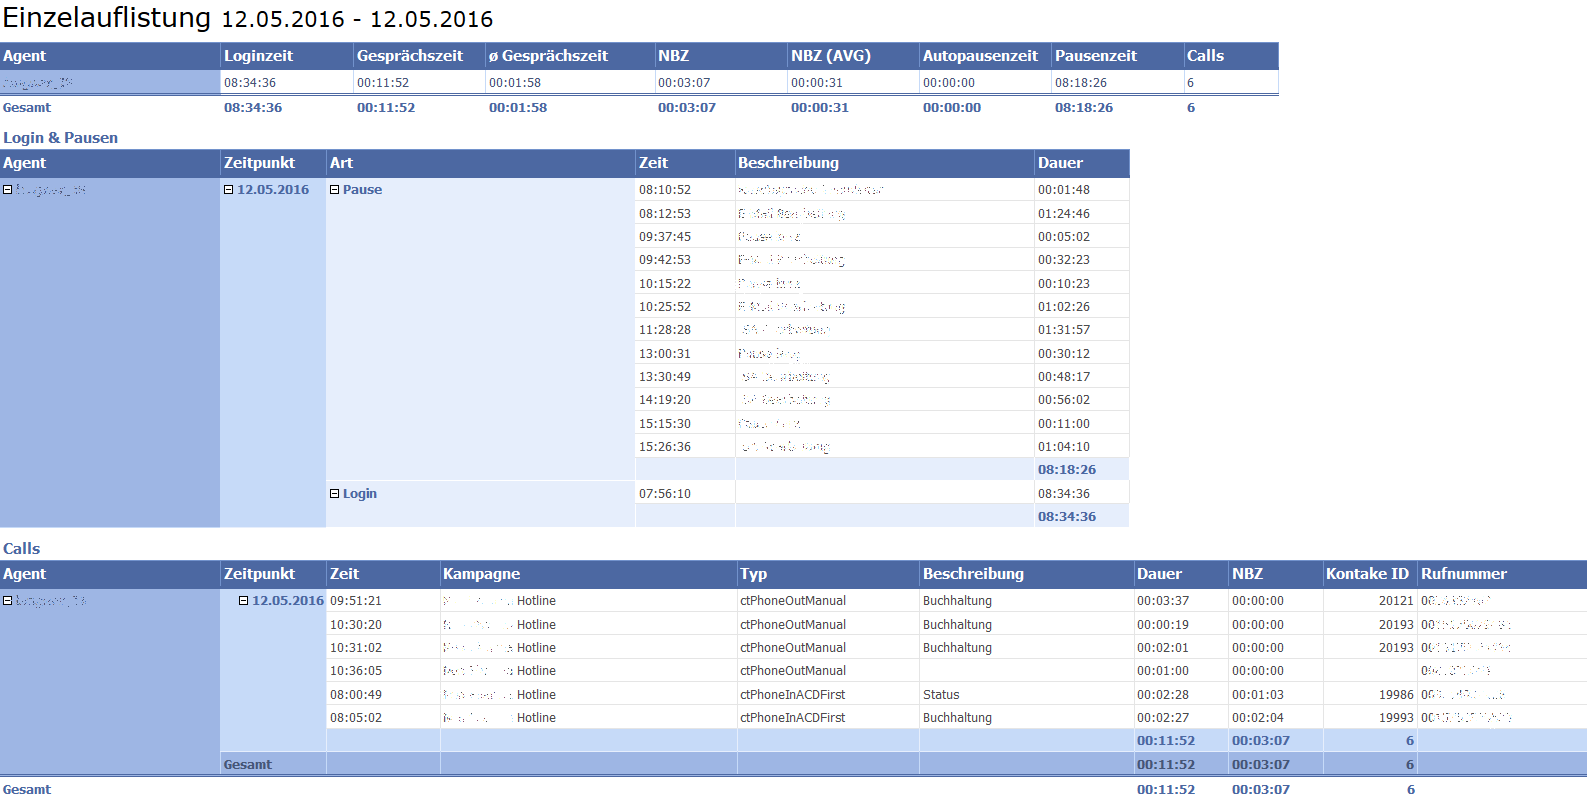Click the Gesprächszeit column header
Screen dimensions: 1587x803
click(410, 56)
